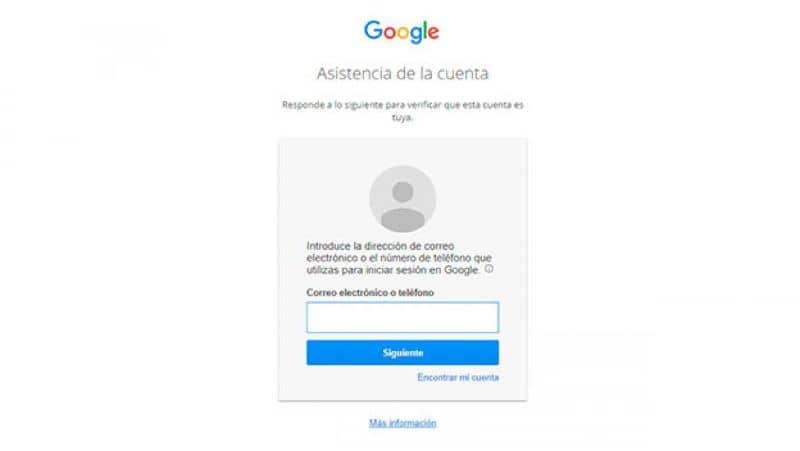Click the yellow 'o' in the Google logo

pyautogui.click(x=403, y=33)
